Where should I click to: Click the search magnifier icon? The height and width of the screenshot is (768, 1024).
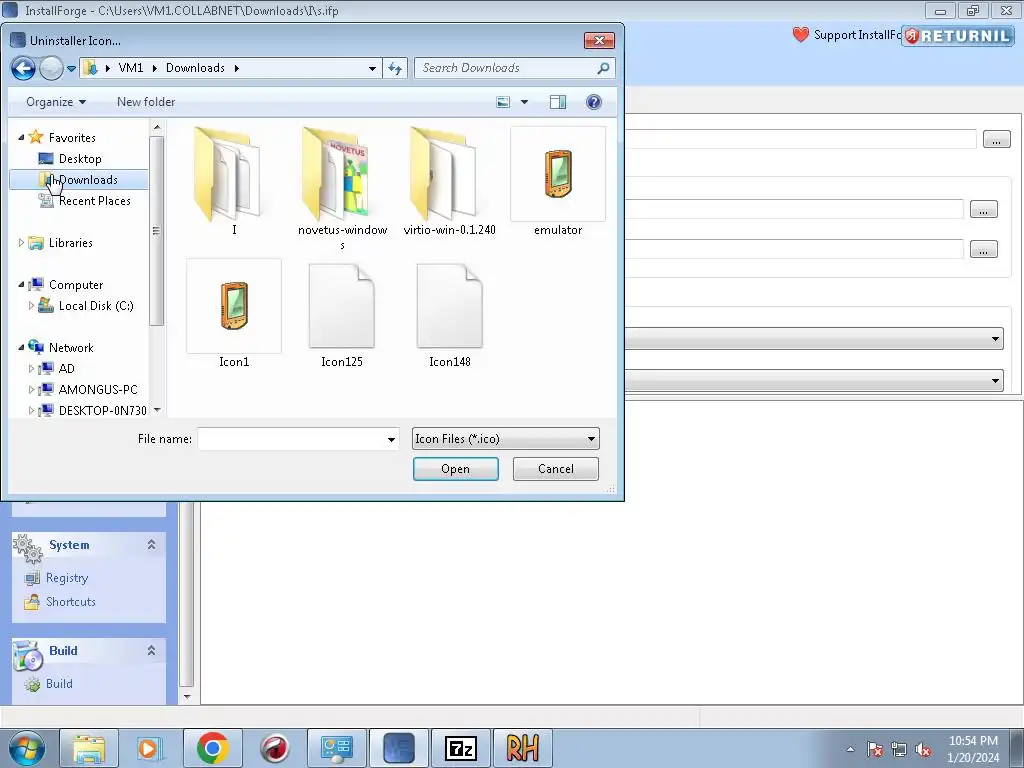603,68
